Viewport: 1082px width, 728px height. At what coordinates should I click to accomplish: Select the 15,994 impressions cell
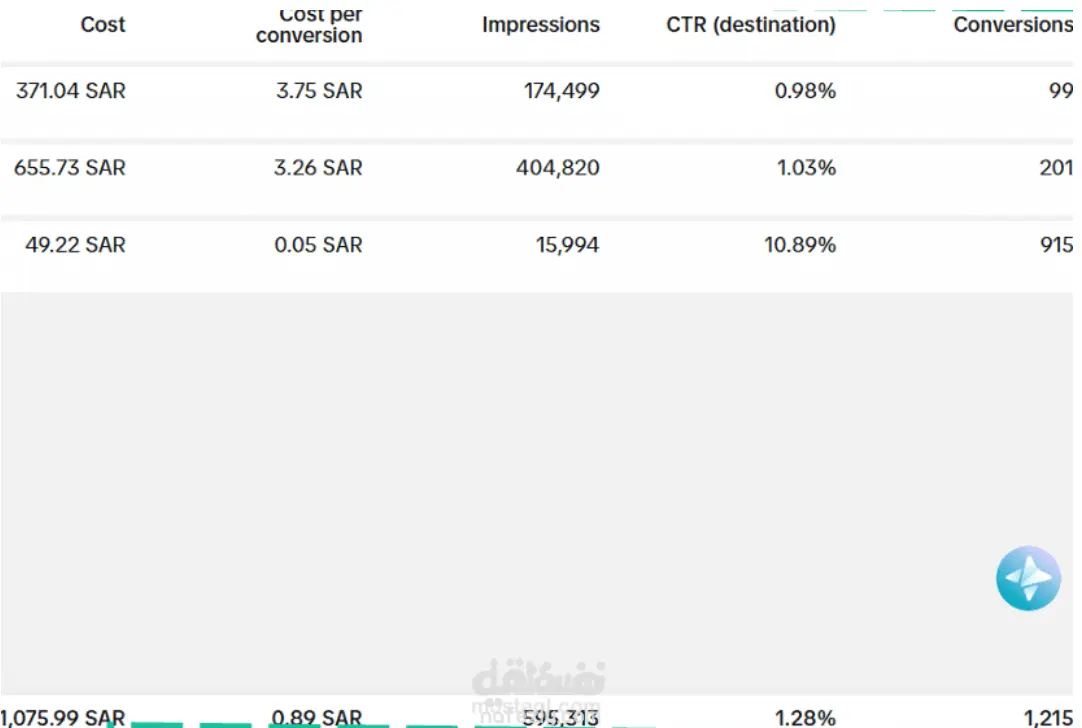(566, 245)
